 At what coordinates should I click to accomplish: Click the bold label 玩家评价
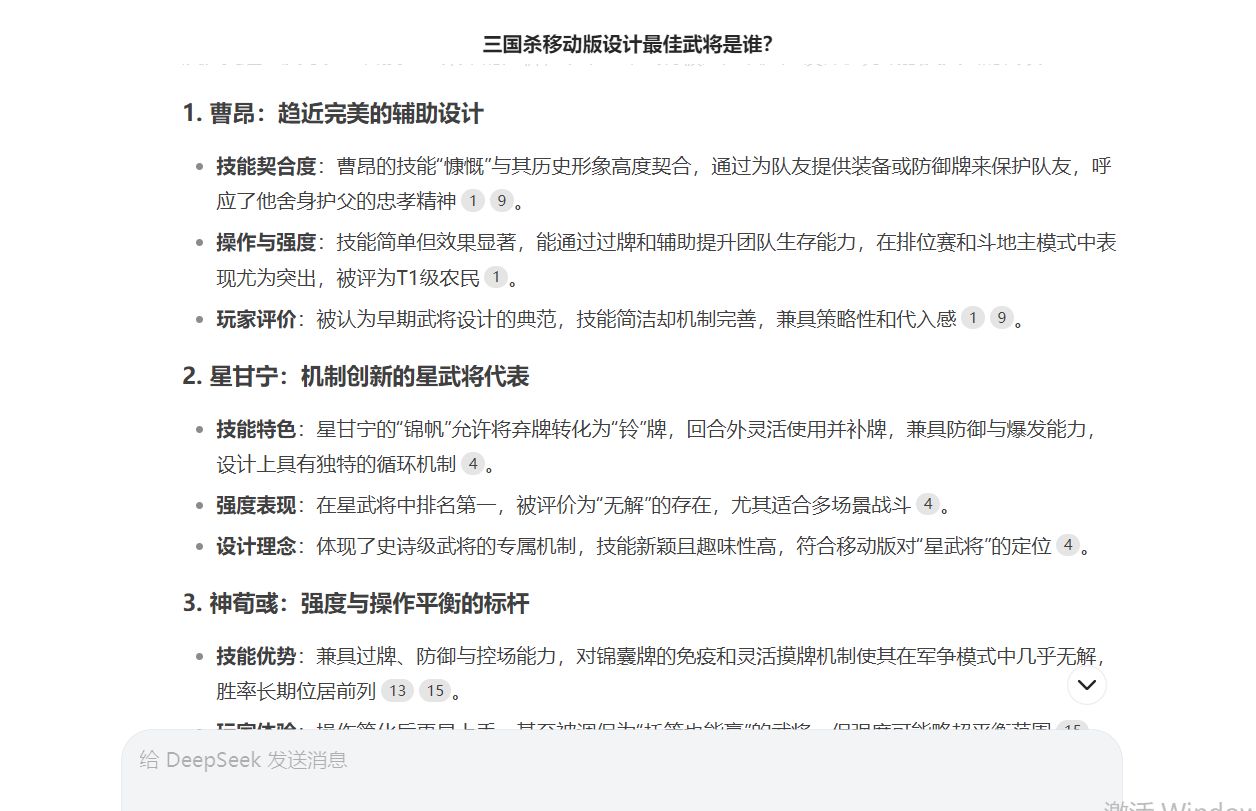point(256,319)
